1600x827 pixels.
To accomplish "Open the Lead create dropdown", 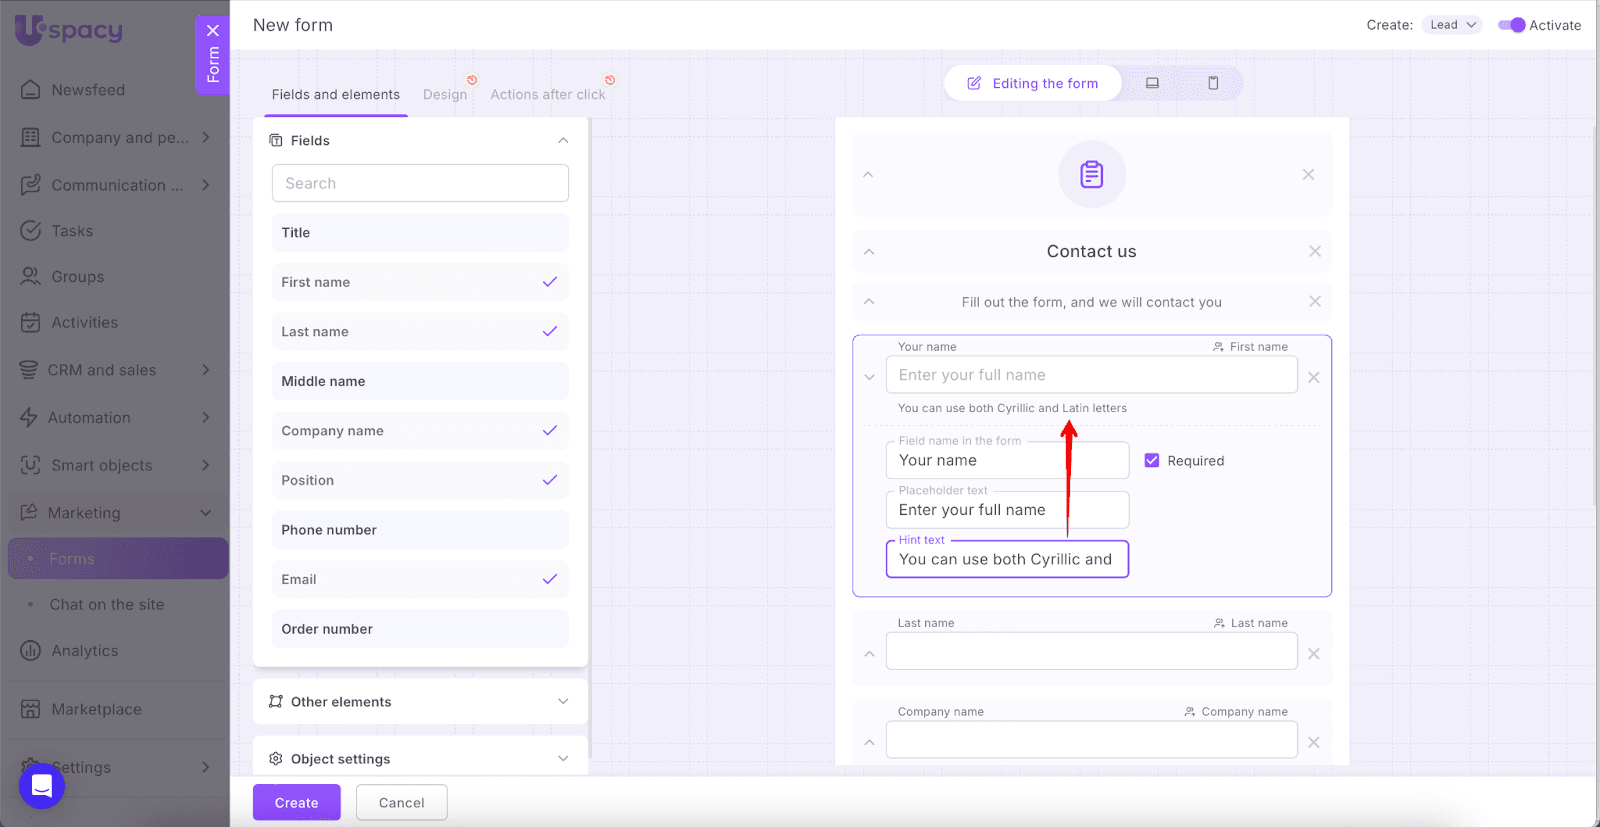I will [1452, 25].
